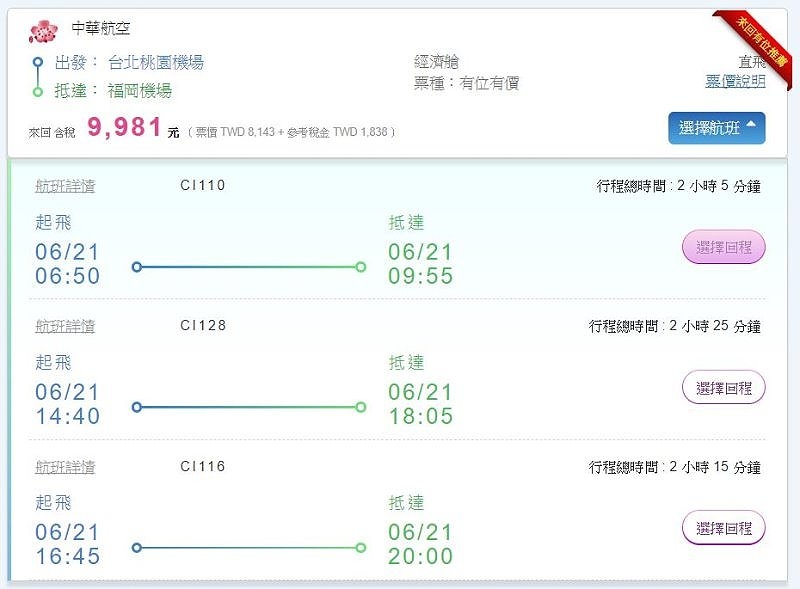Click the 9,981 total price amount
The width and height of the screenshot is (800, 589).
(125, 127)
